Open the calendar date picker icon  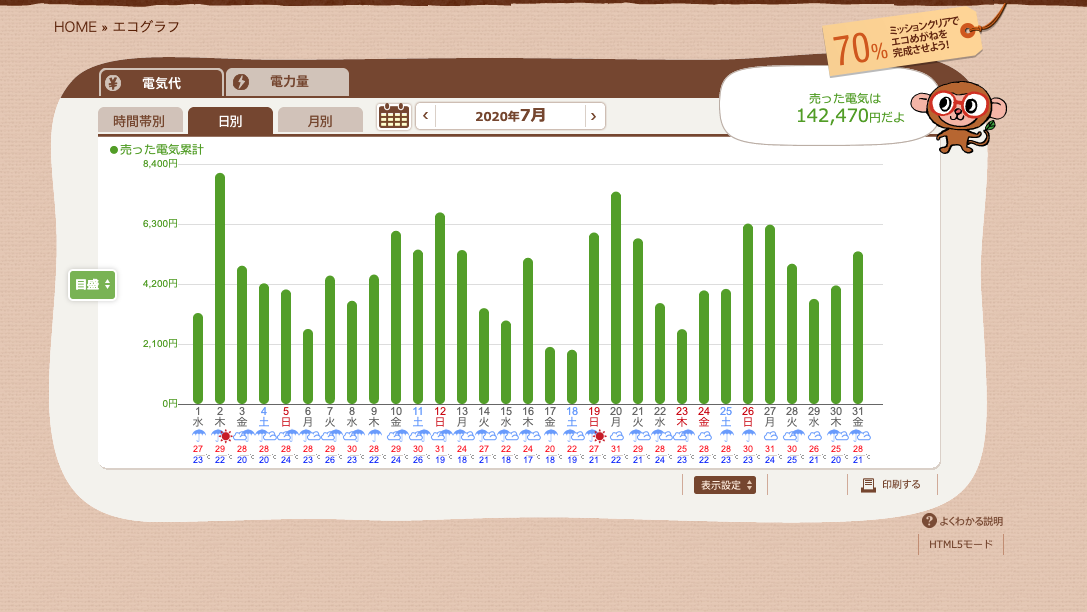[x=394, y=116]
